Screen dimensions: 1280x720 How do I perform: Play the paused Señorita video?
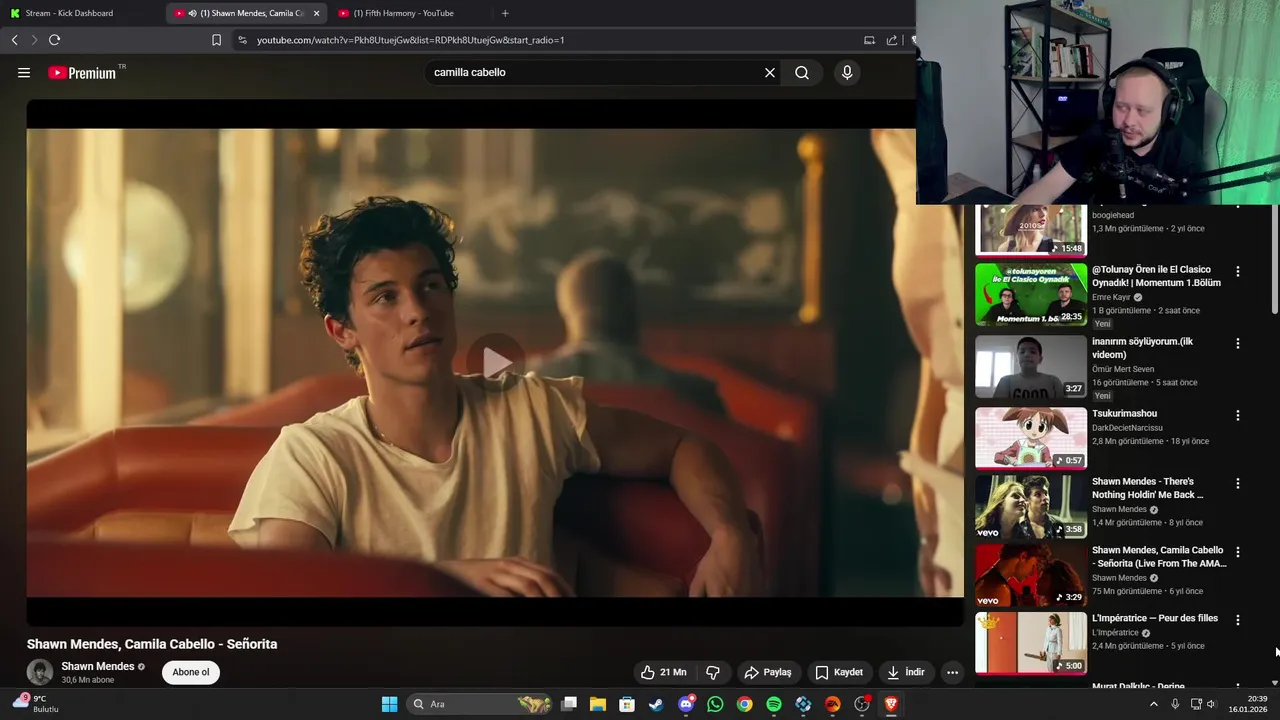(x=496, y=362)
